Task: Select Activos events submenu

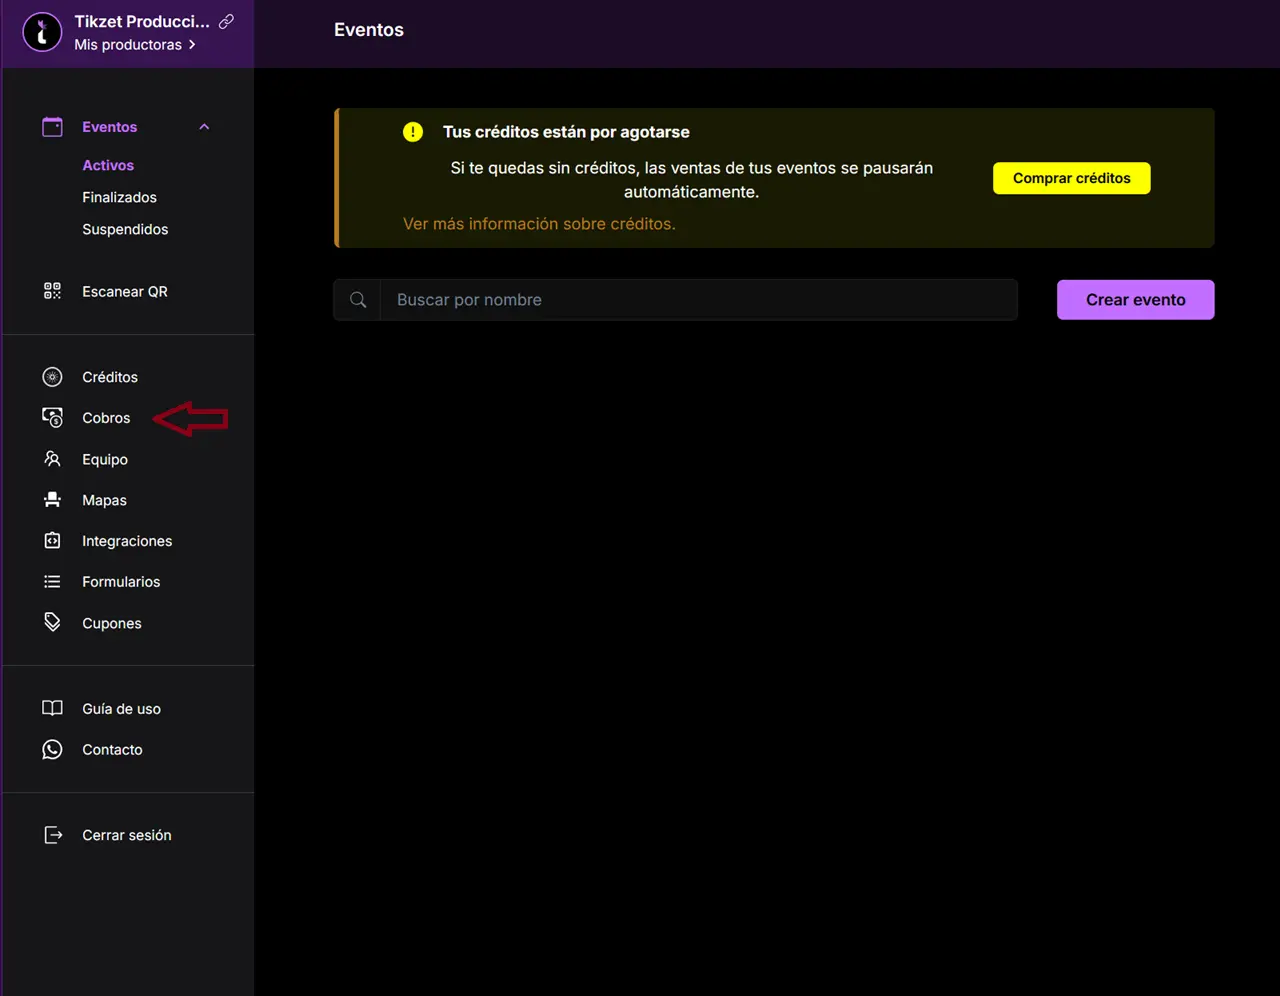Action: coord(108,165)
